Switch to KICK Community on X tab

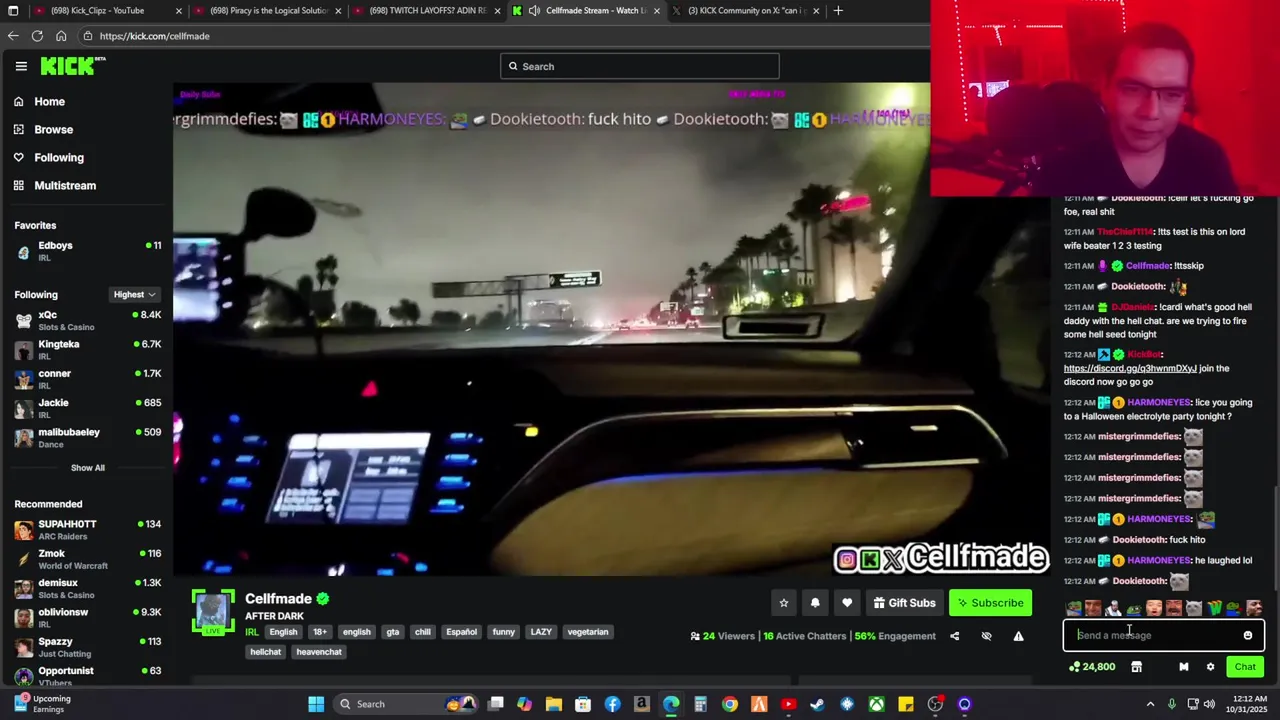(x=745, y=11)
